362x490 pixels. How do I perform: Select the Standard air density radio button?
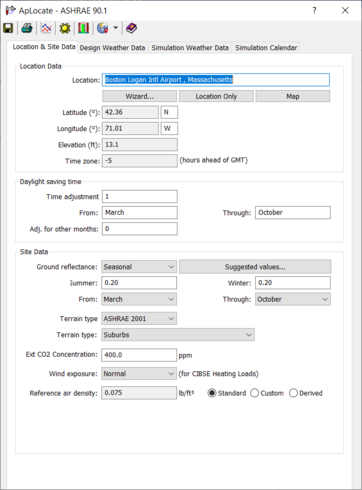coord(212,393)
